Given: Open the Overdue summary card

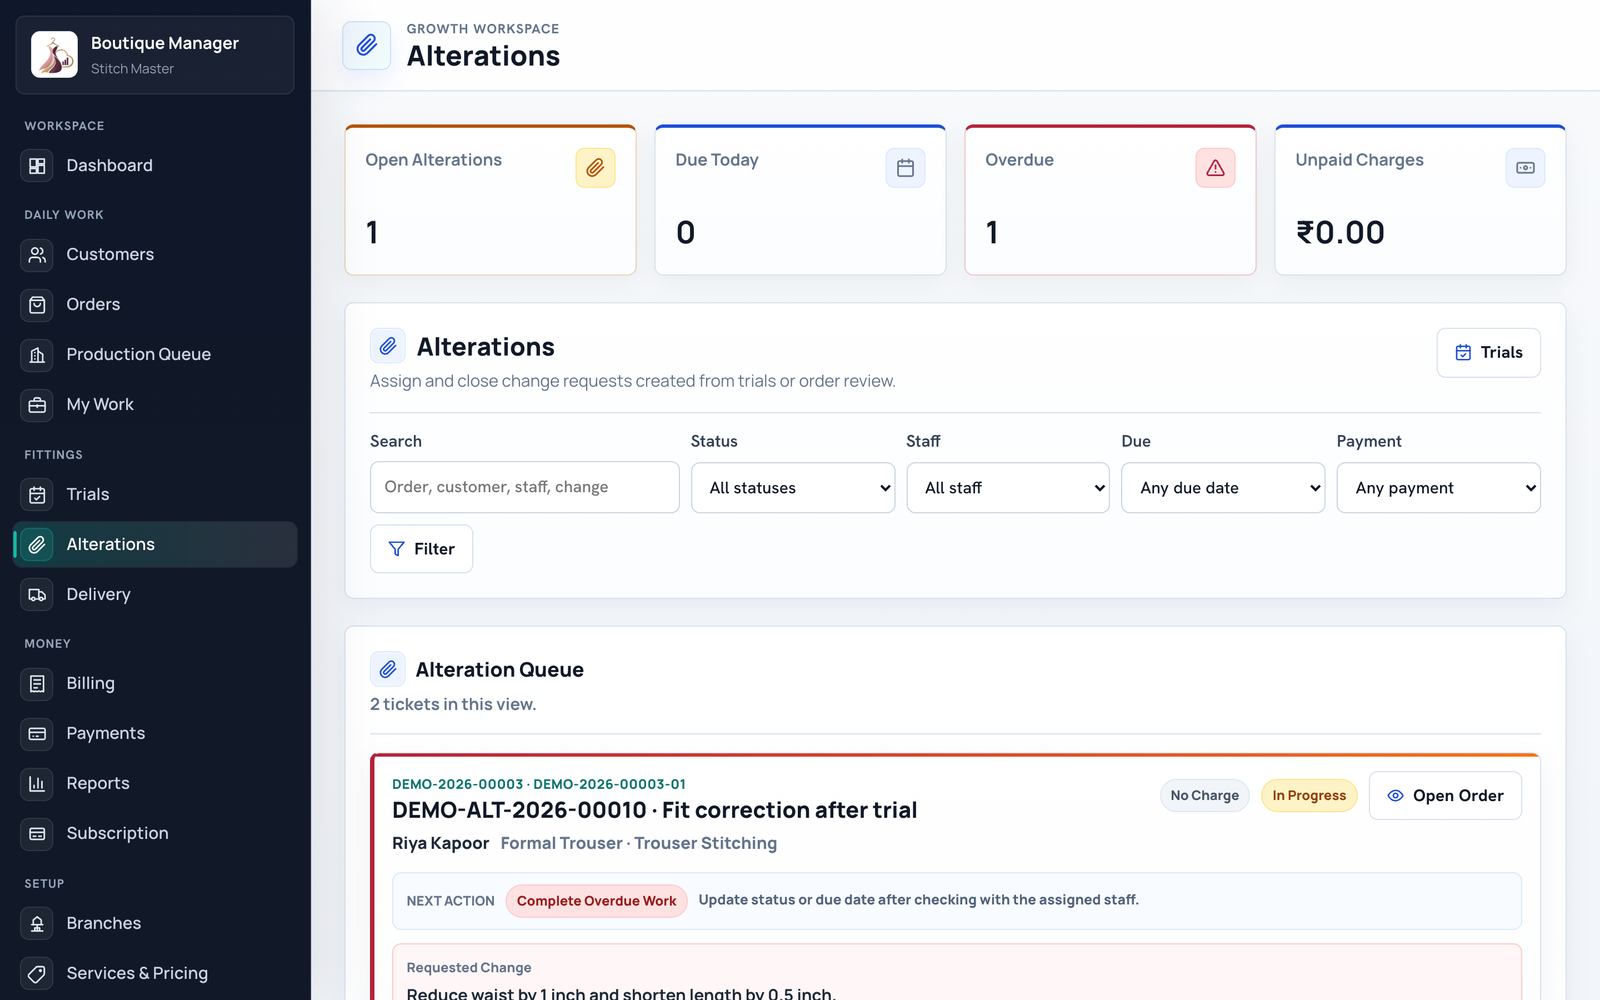Looking at the screenshot, I should coord(1110,200).
